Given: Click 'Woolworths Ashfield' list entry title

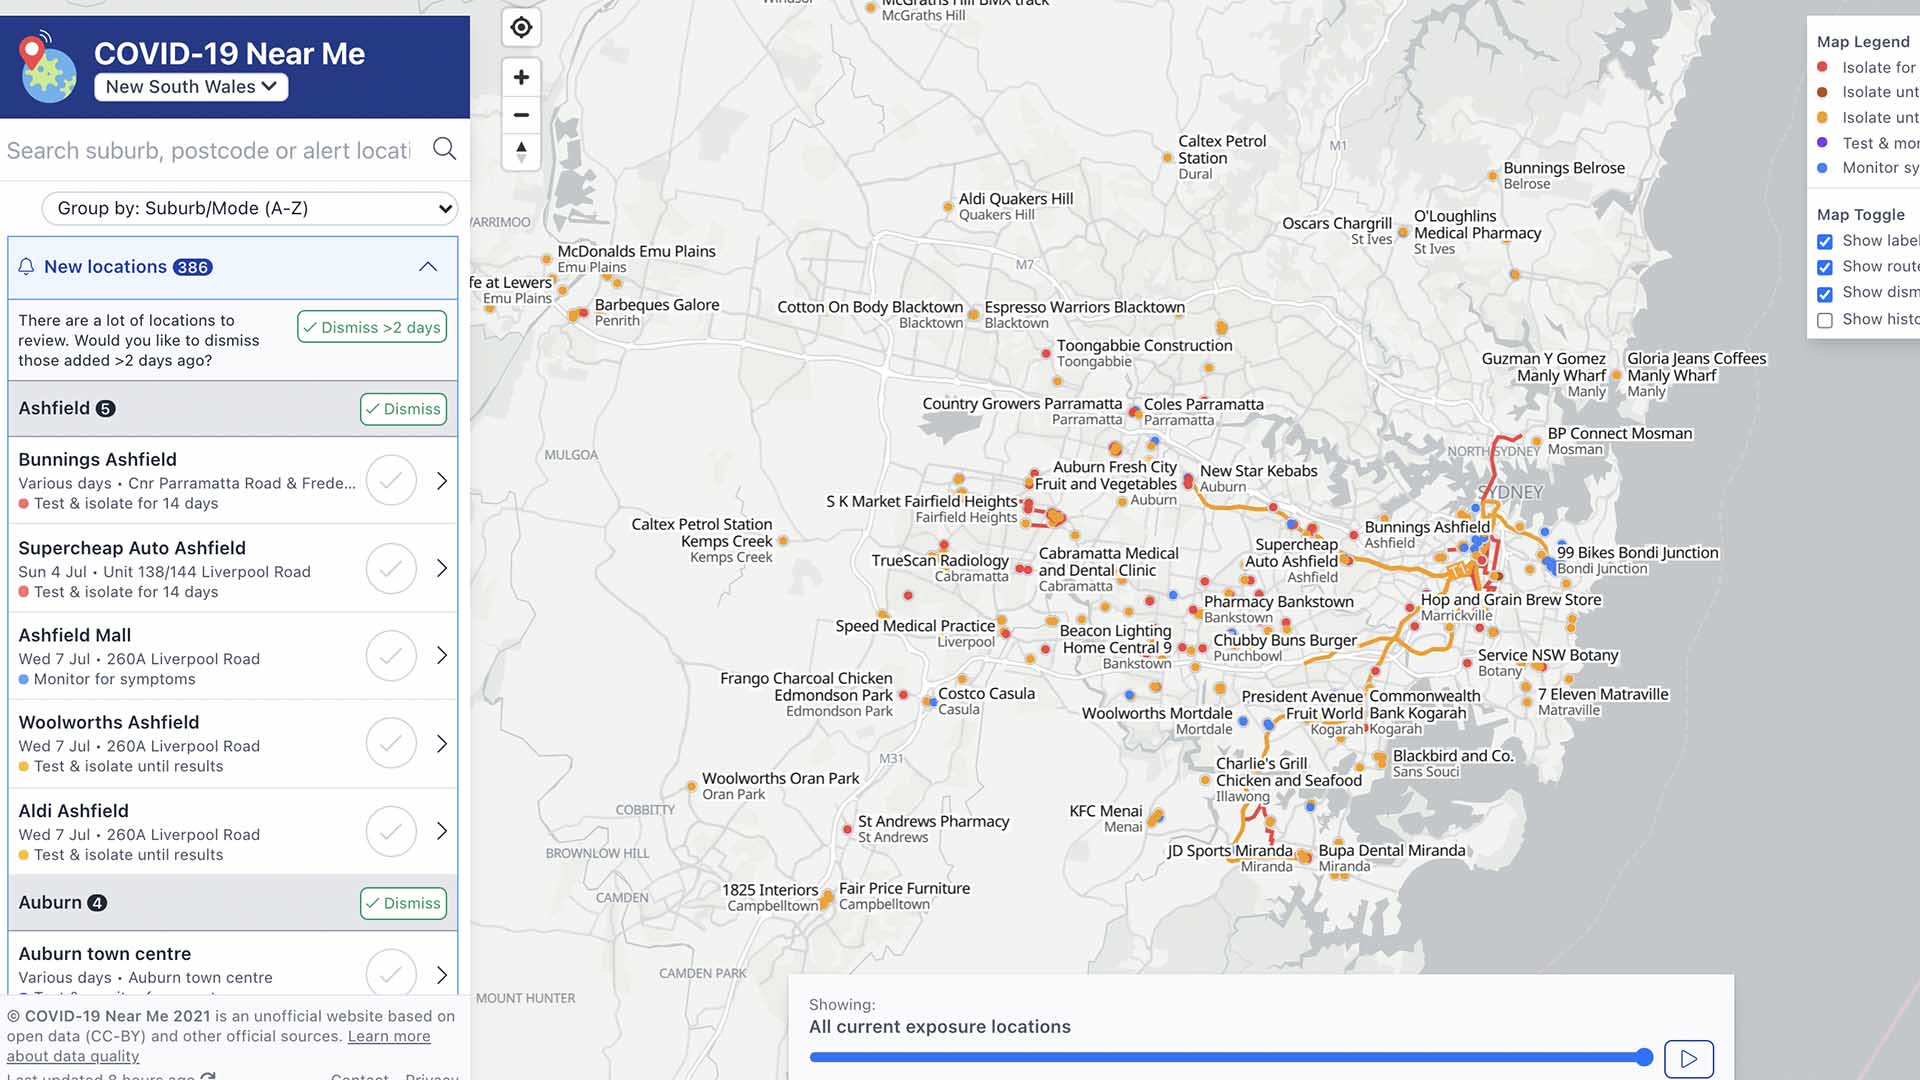Looking at the screenshot, I should click(109, 722).
